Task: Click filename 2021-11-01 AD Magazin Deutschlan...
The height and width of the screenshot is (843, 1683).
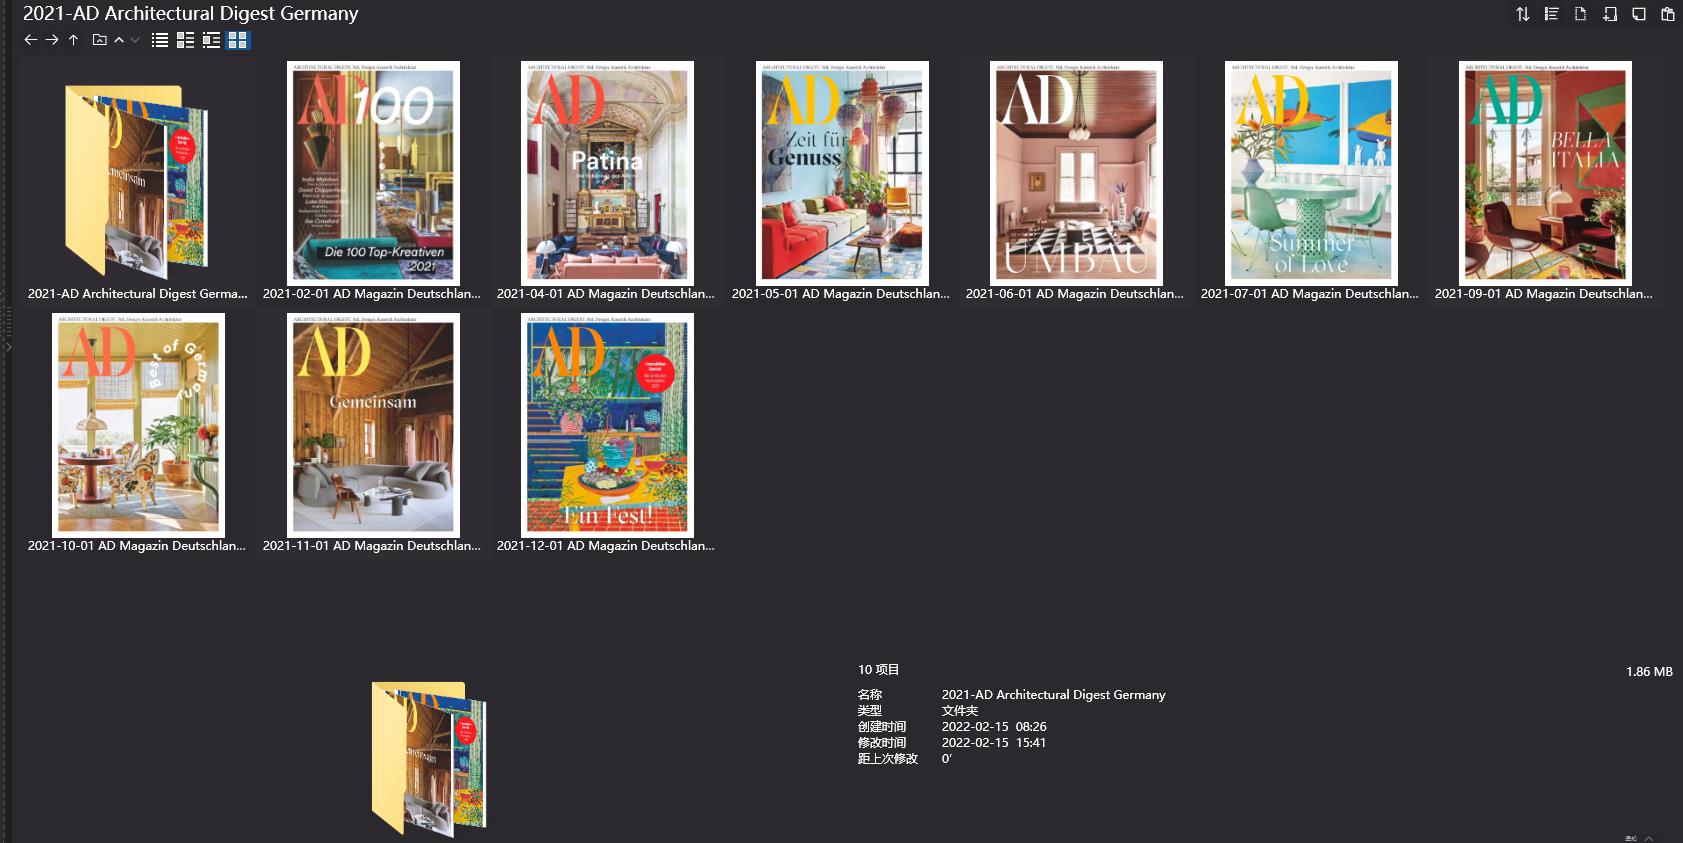Action: coord(372,546)
